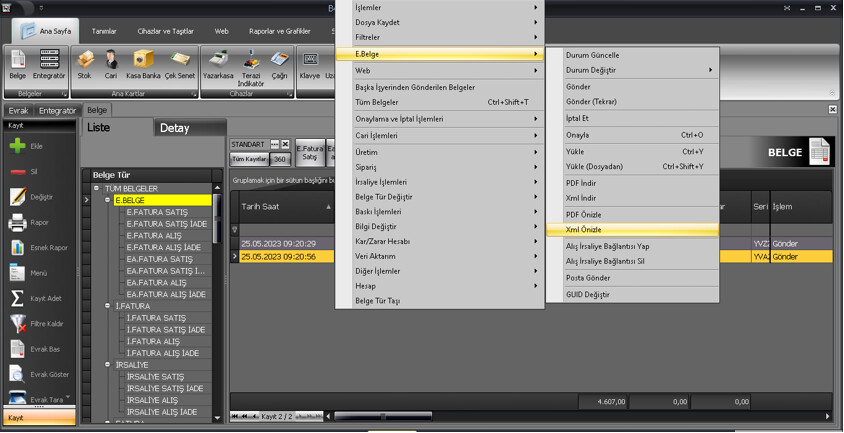
Task: Open the Çek Senet icon
Action: pos(179,59)
